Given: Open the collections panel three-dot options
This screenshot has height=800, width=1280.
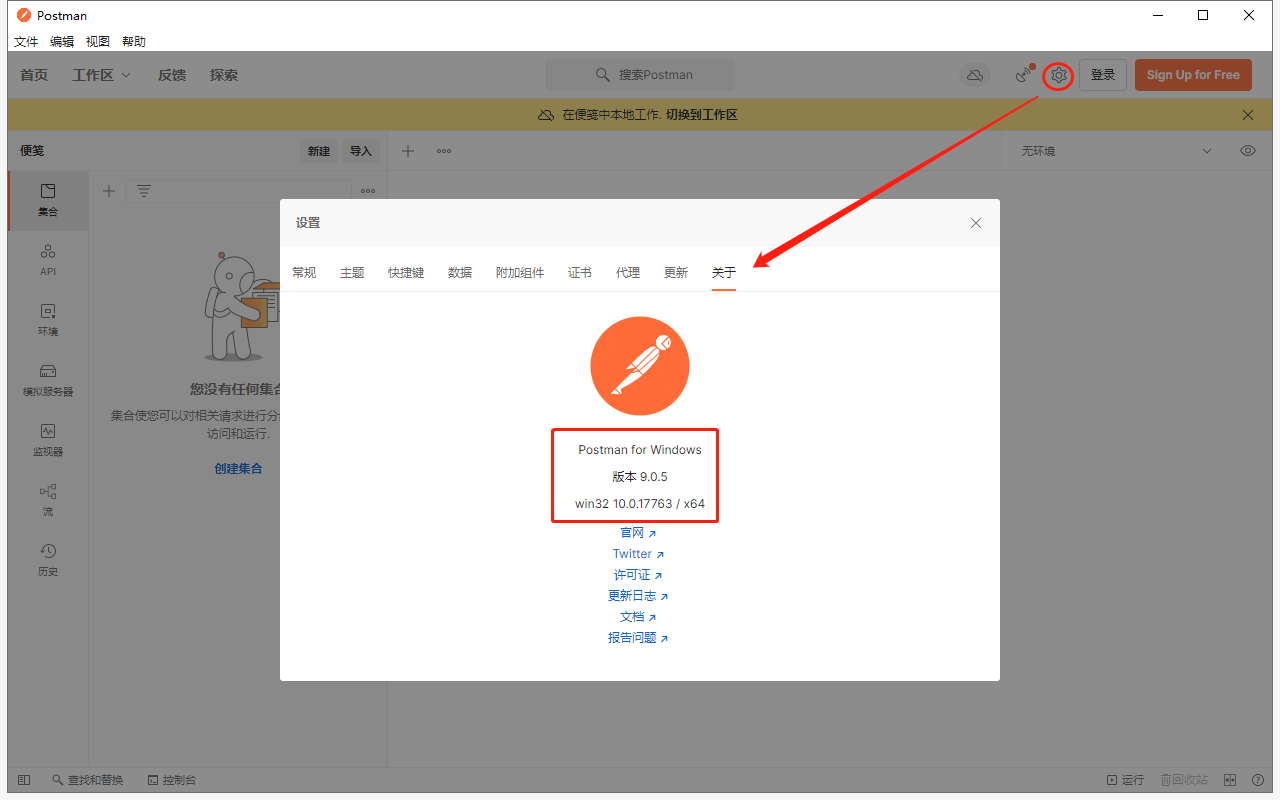Looking at the screenshot, I should pos(368,191).
